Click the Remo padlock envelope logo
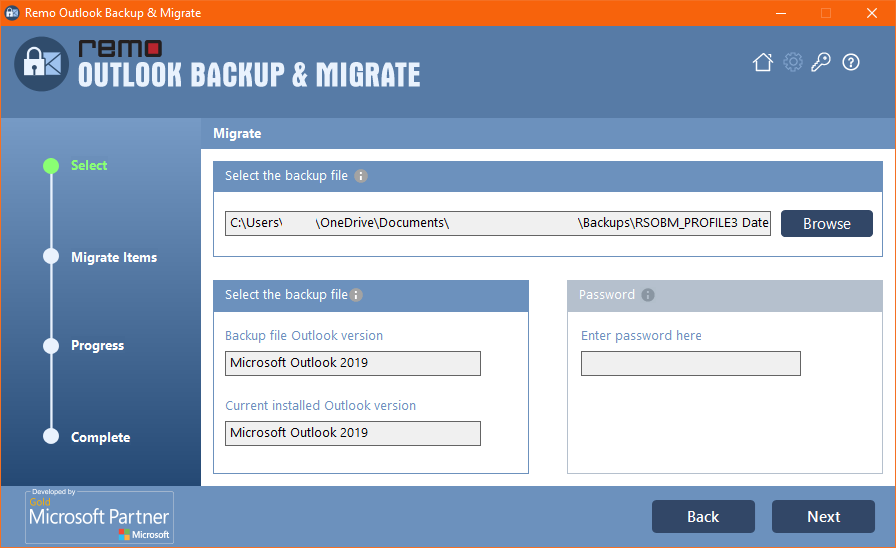 pos(40,64)
